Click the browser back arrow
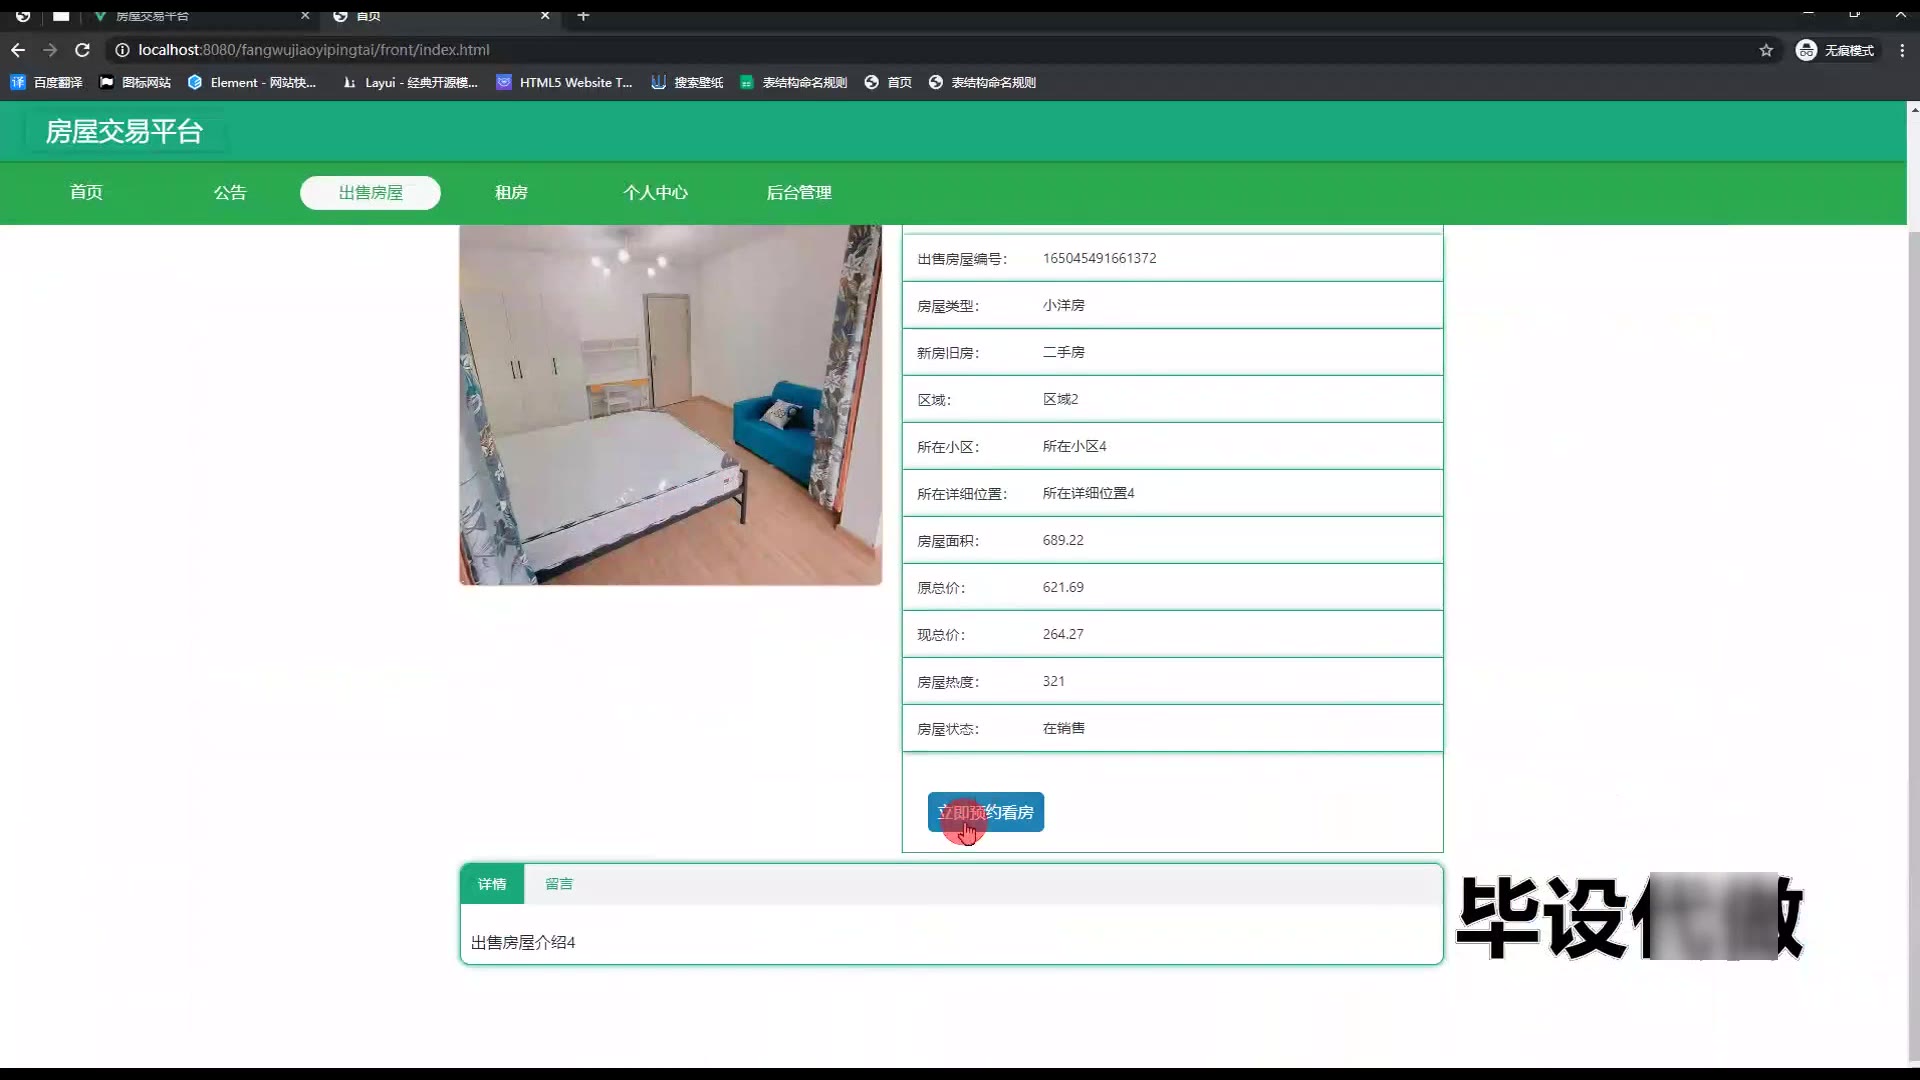Viewport: 1920px width, 1080px height. tap(18, 50)
